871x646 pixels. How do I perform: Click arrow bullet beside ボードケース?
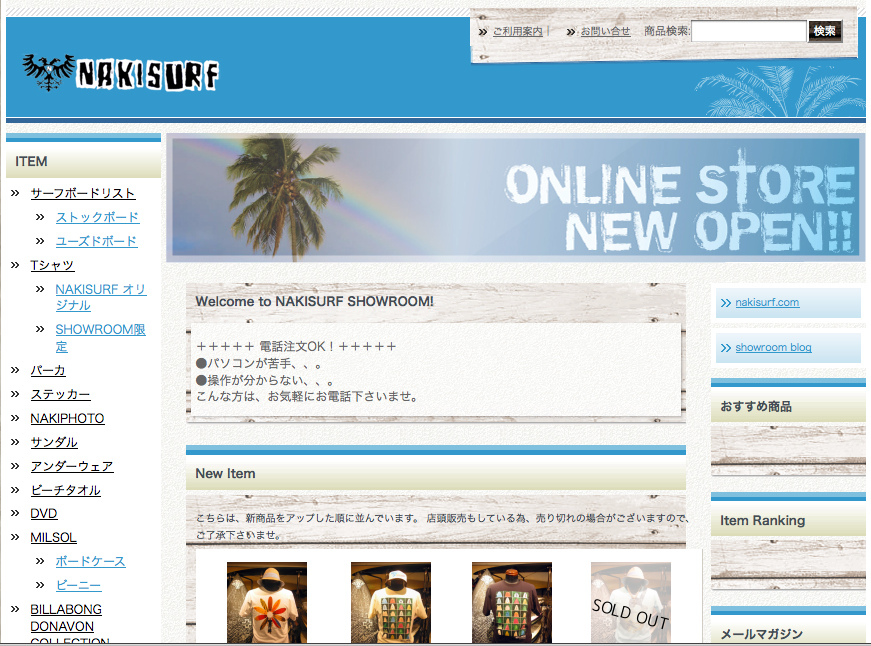point(40,561)
